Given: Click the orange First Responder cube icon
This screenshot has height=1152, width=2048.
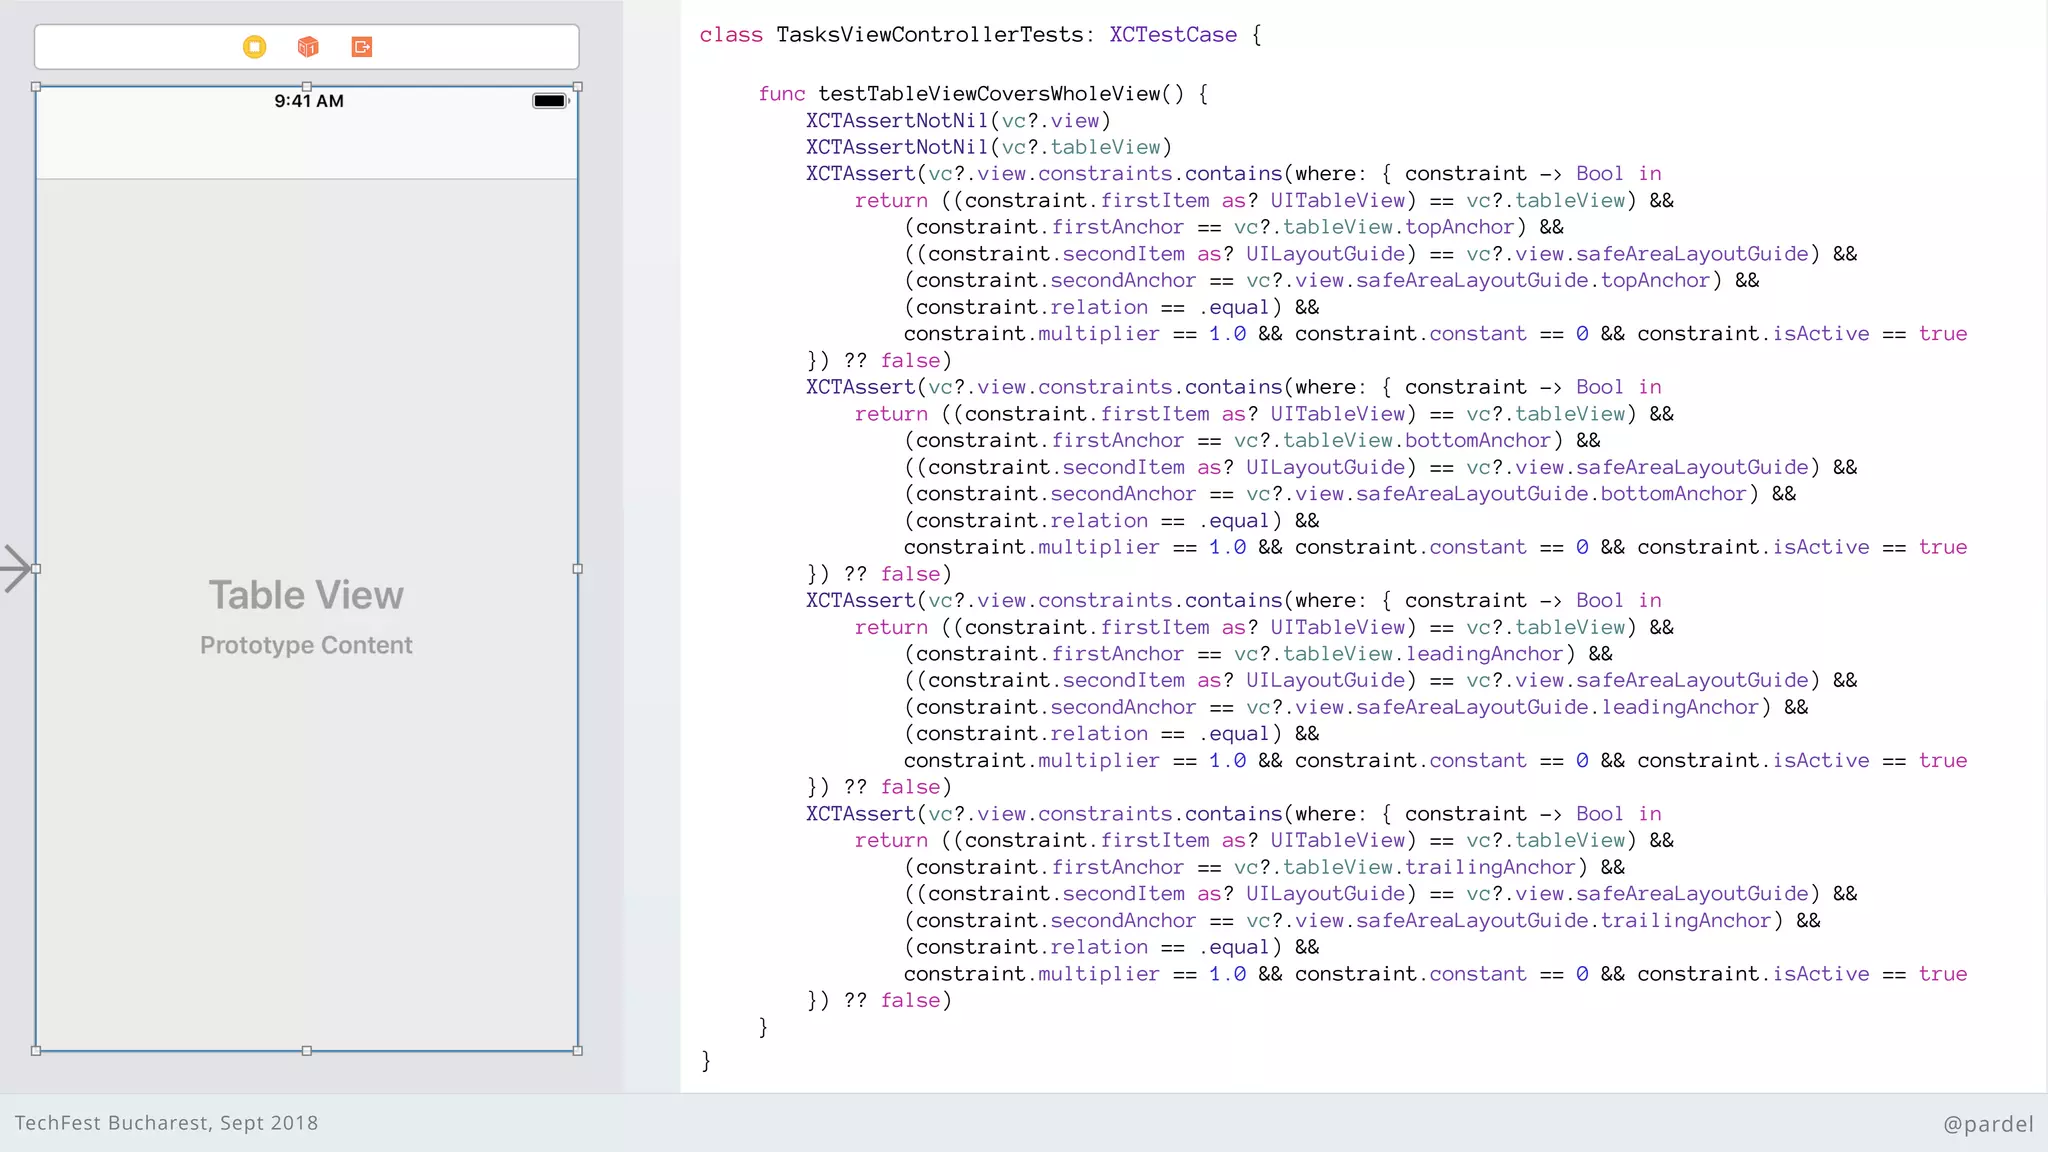Looking at the screenshot, I should 308,47.
